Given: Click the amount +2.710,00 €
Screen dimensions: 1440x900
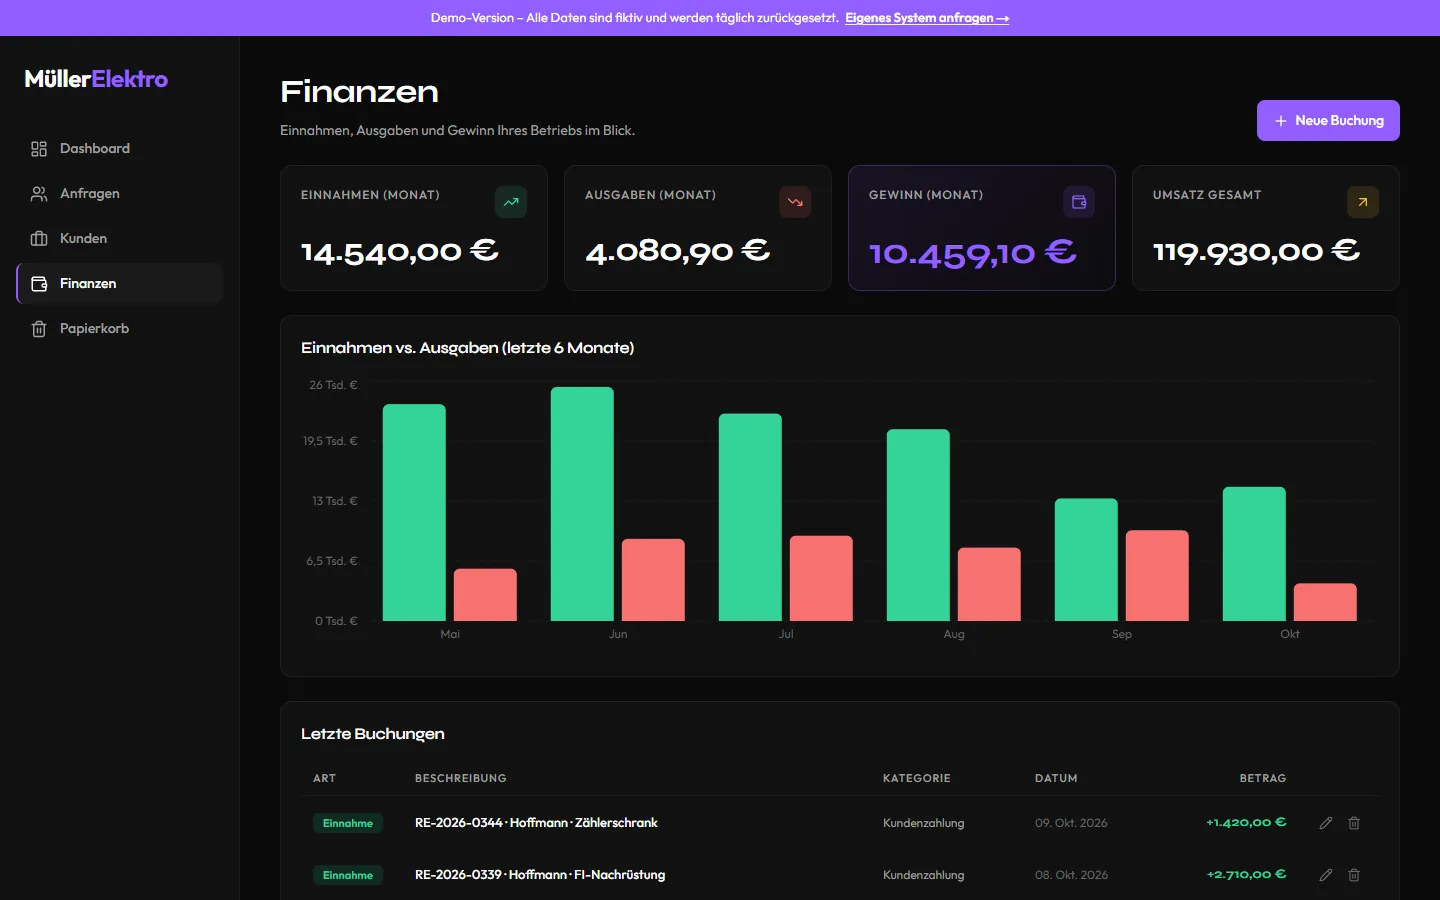Looking at the screenshot, I should (x=1246, y=875).
